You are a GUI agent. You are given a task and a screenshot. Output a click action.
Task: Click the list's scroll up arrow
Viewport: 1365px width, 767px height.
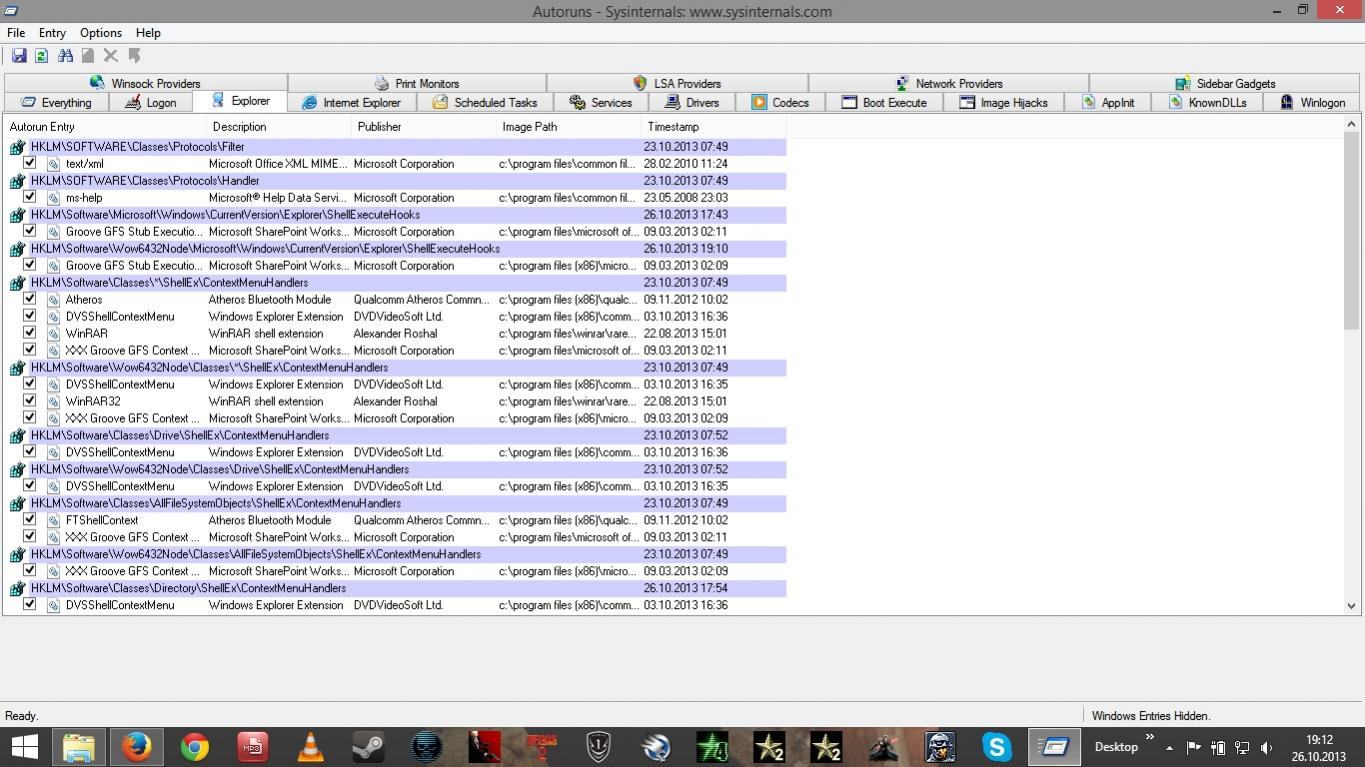point(1351,125)
